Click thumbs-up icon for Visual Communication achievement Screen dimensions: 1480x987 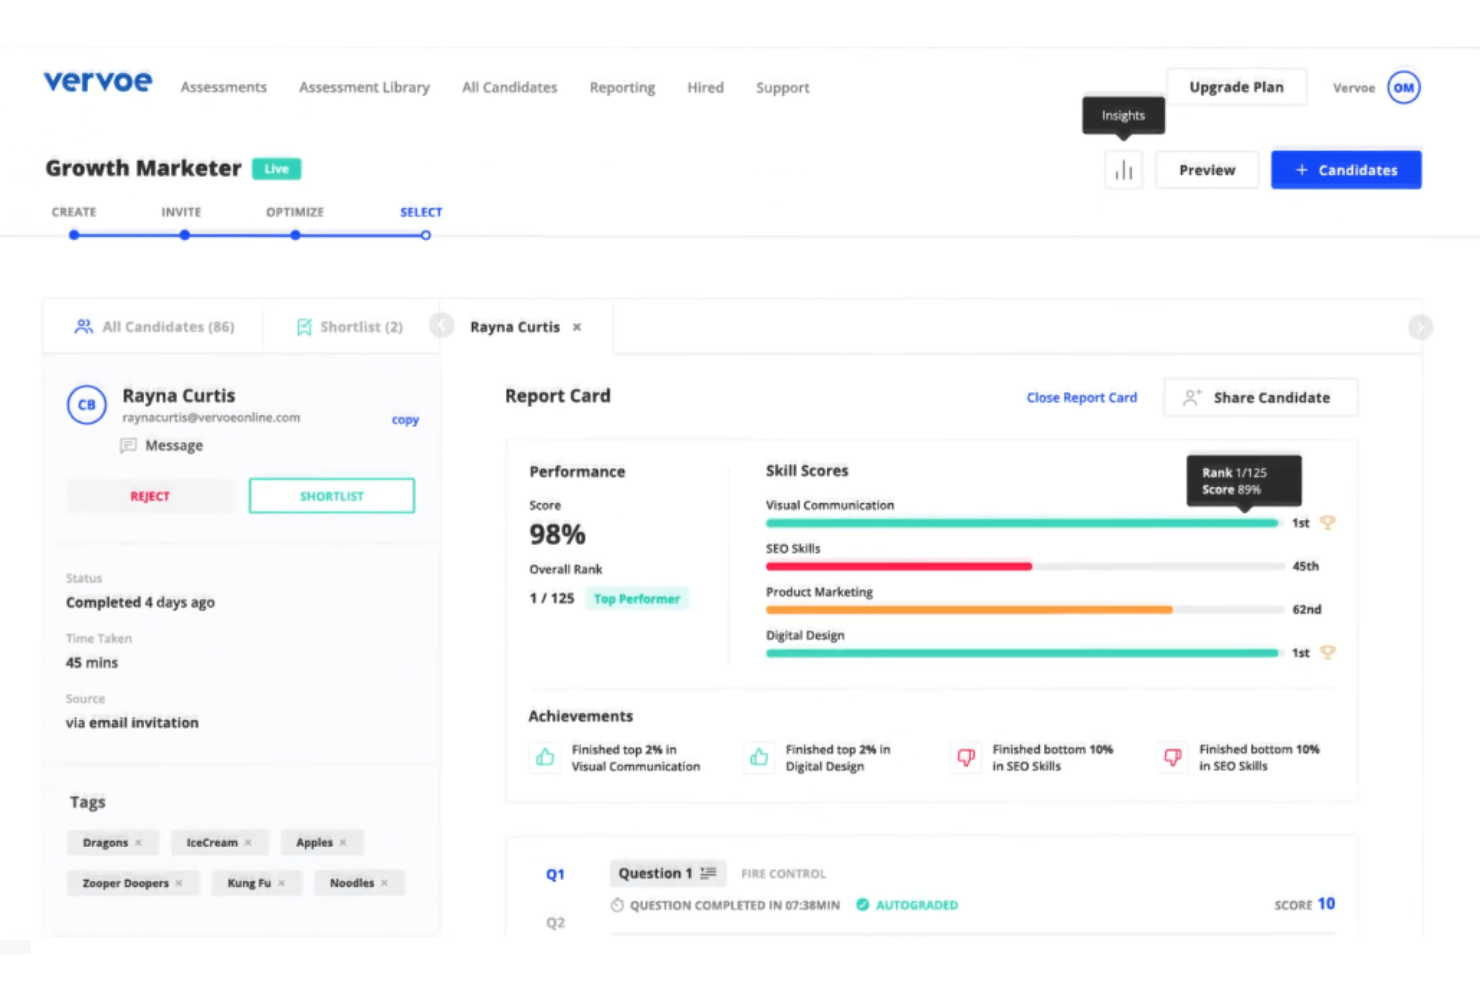pos(545,758)
